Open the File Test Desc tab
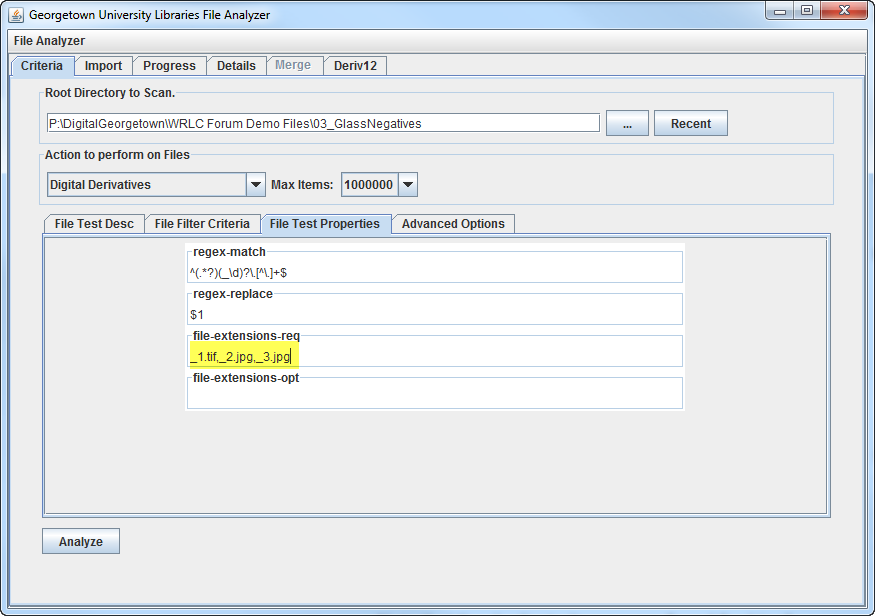Image resolution: width=875 pixels, height=616 pixels. pos(94,224)
